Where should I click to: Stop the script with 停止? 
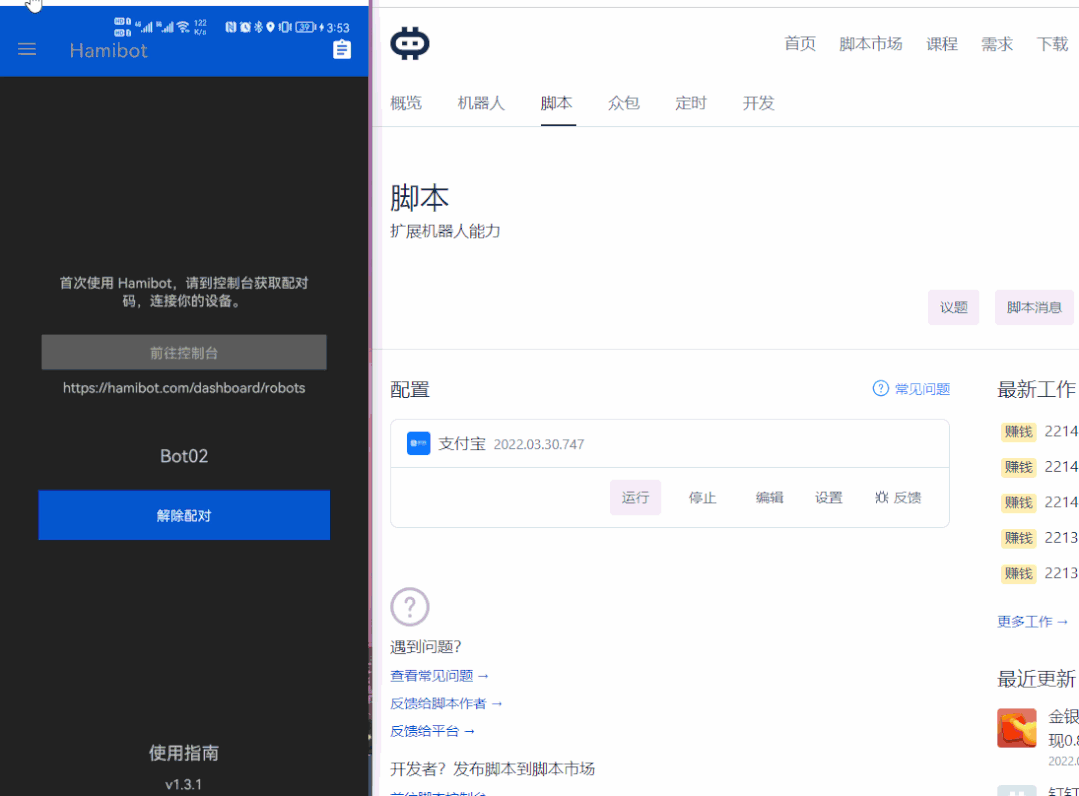(702, 497)
